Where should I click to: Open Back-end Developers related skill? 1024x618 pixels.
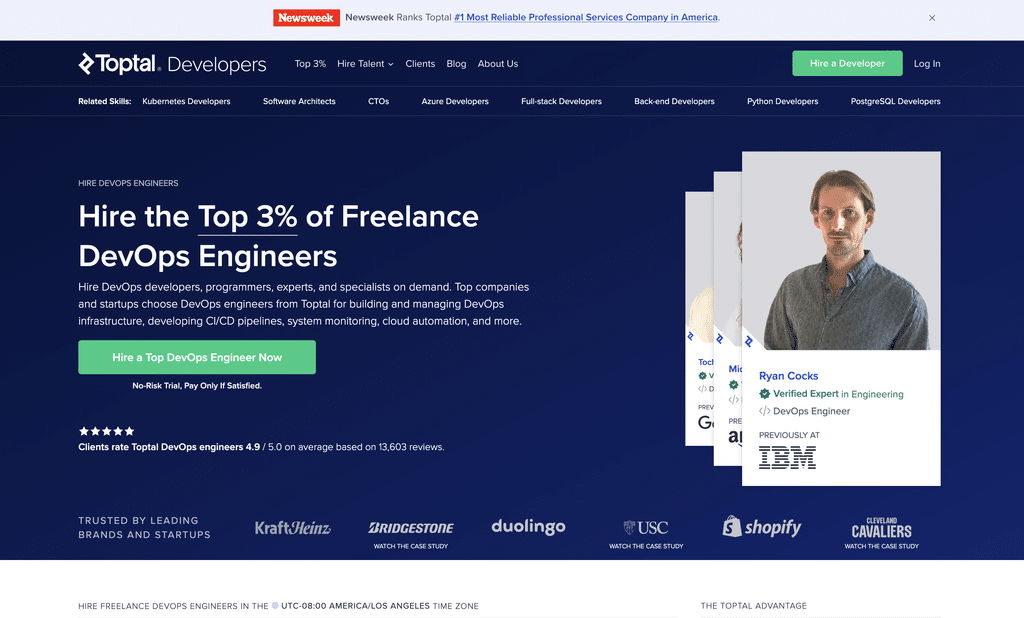(674, 101)
